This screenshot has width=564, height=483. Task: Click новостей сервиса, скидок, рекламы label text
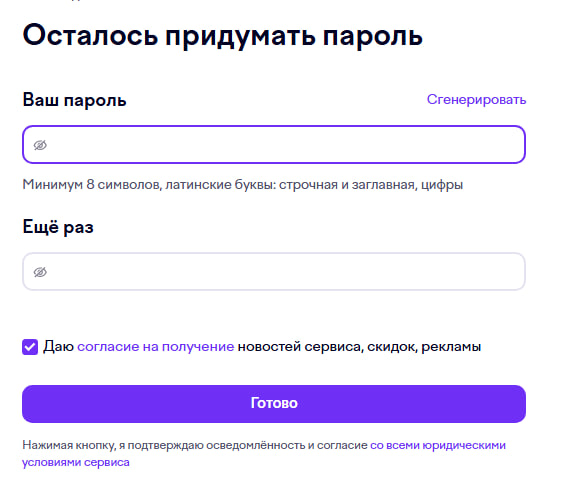coord(359,347)
